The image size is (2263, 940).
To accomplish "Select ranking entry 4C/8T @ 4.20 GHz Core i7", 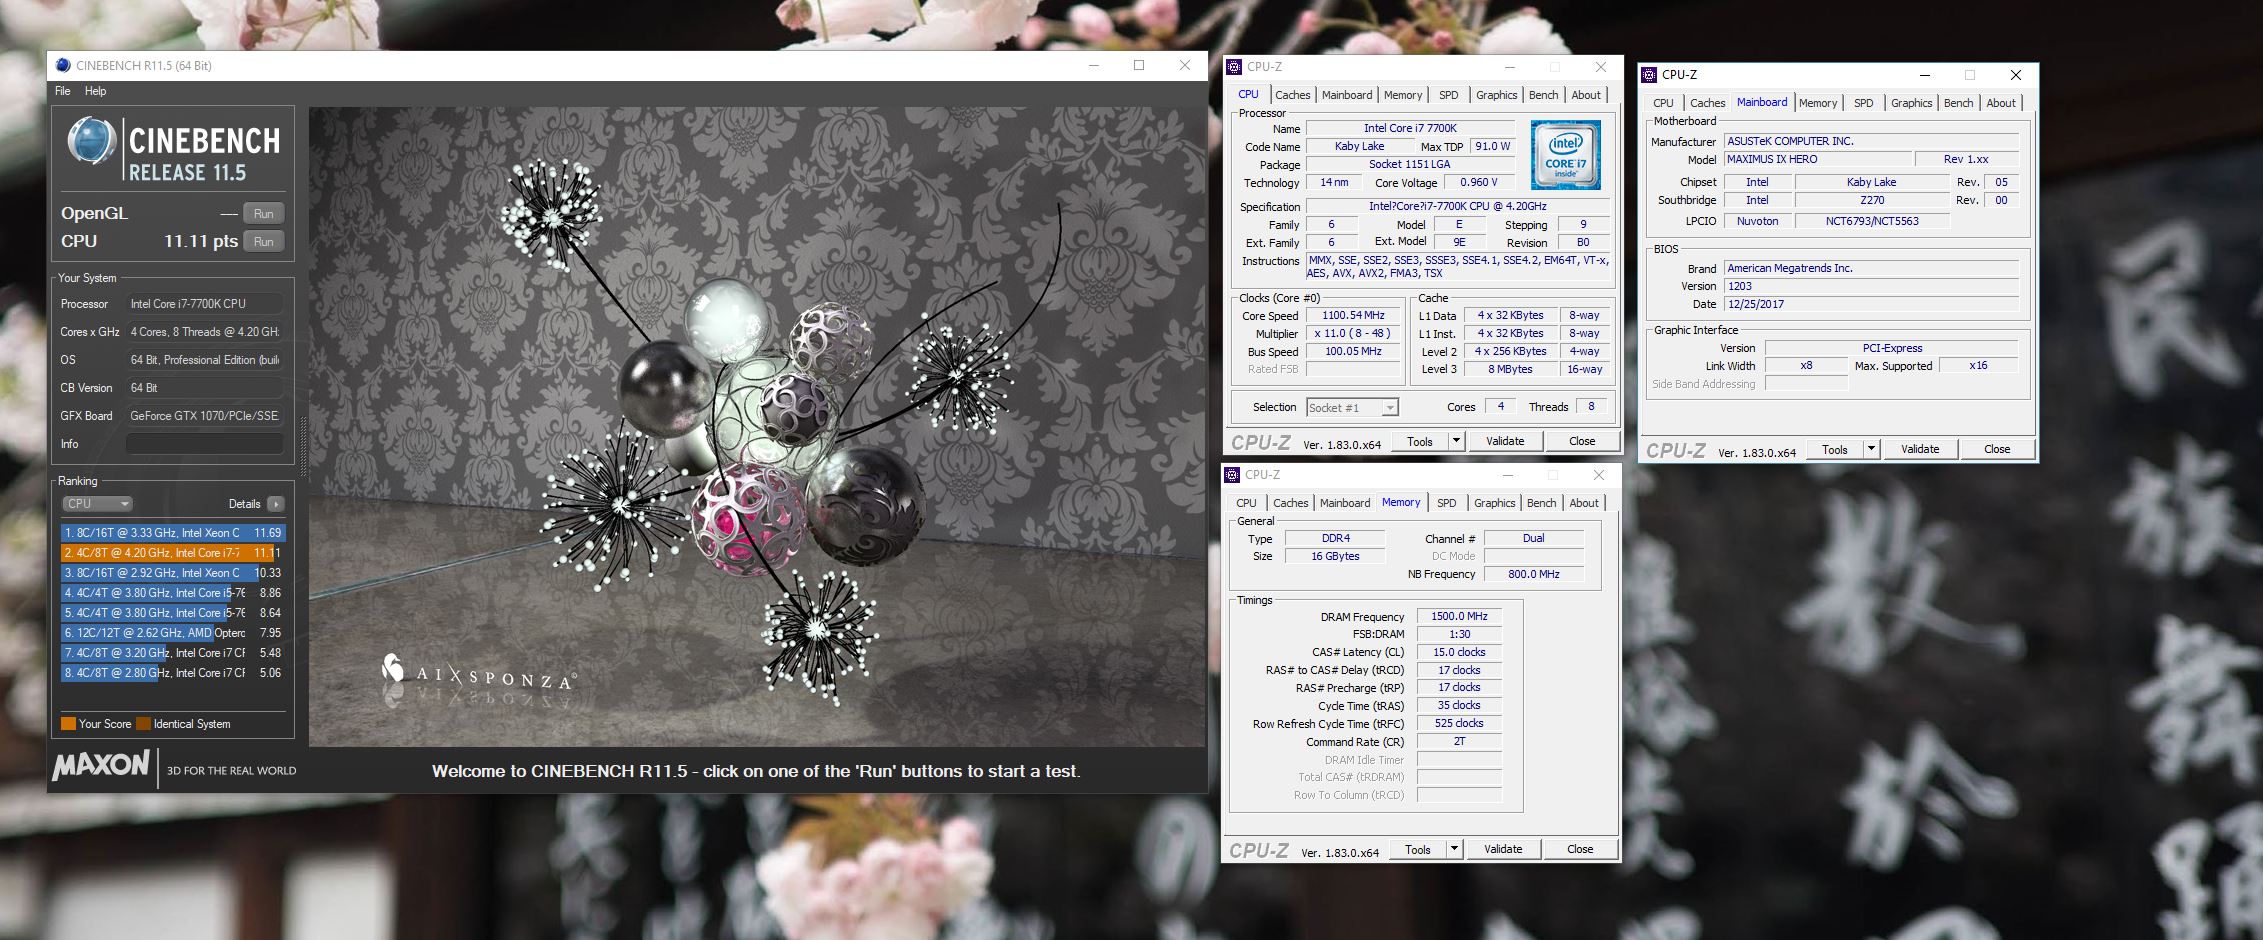I will coord(173,553).
